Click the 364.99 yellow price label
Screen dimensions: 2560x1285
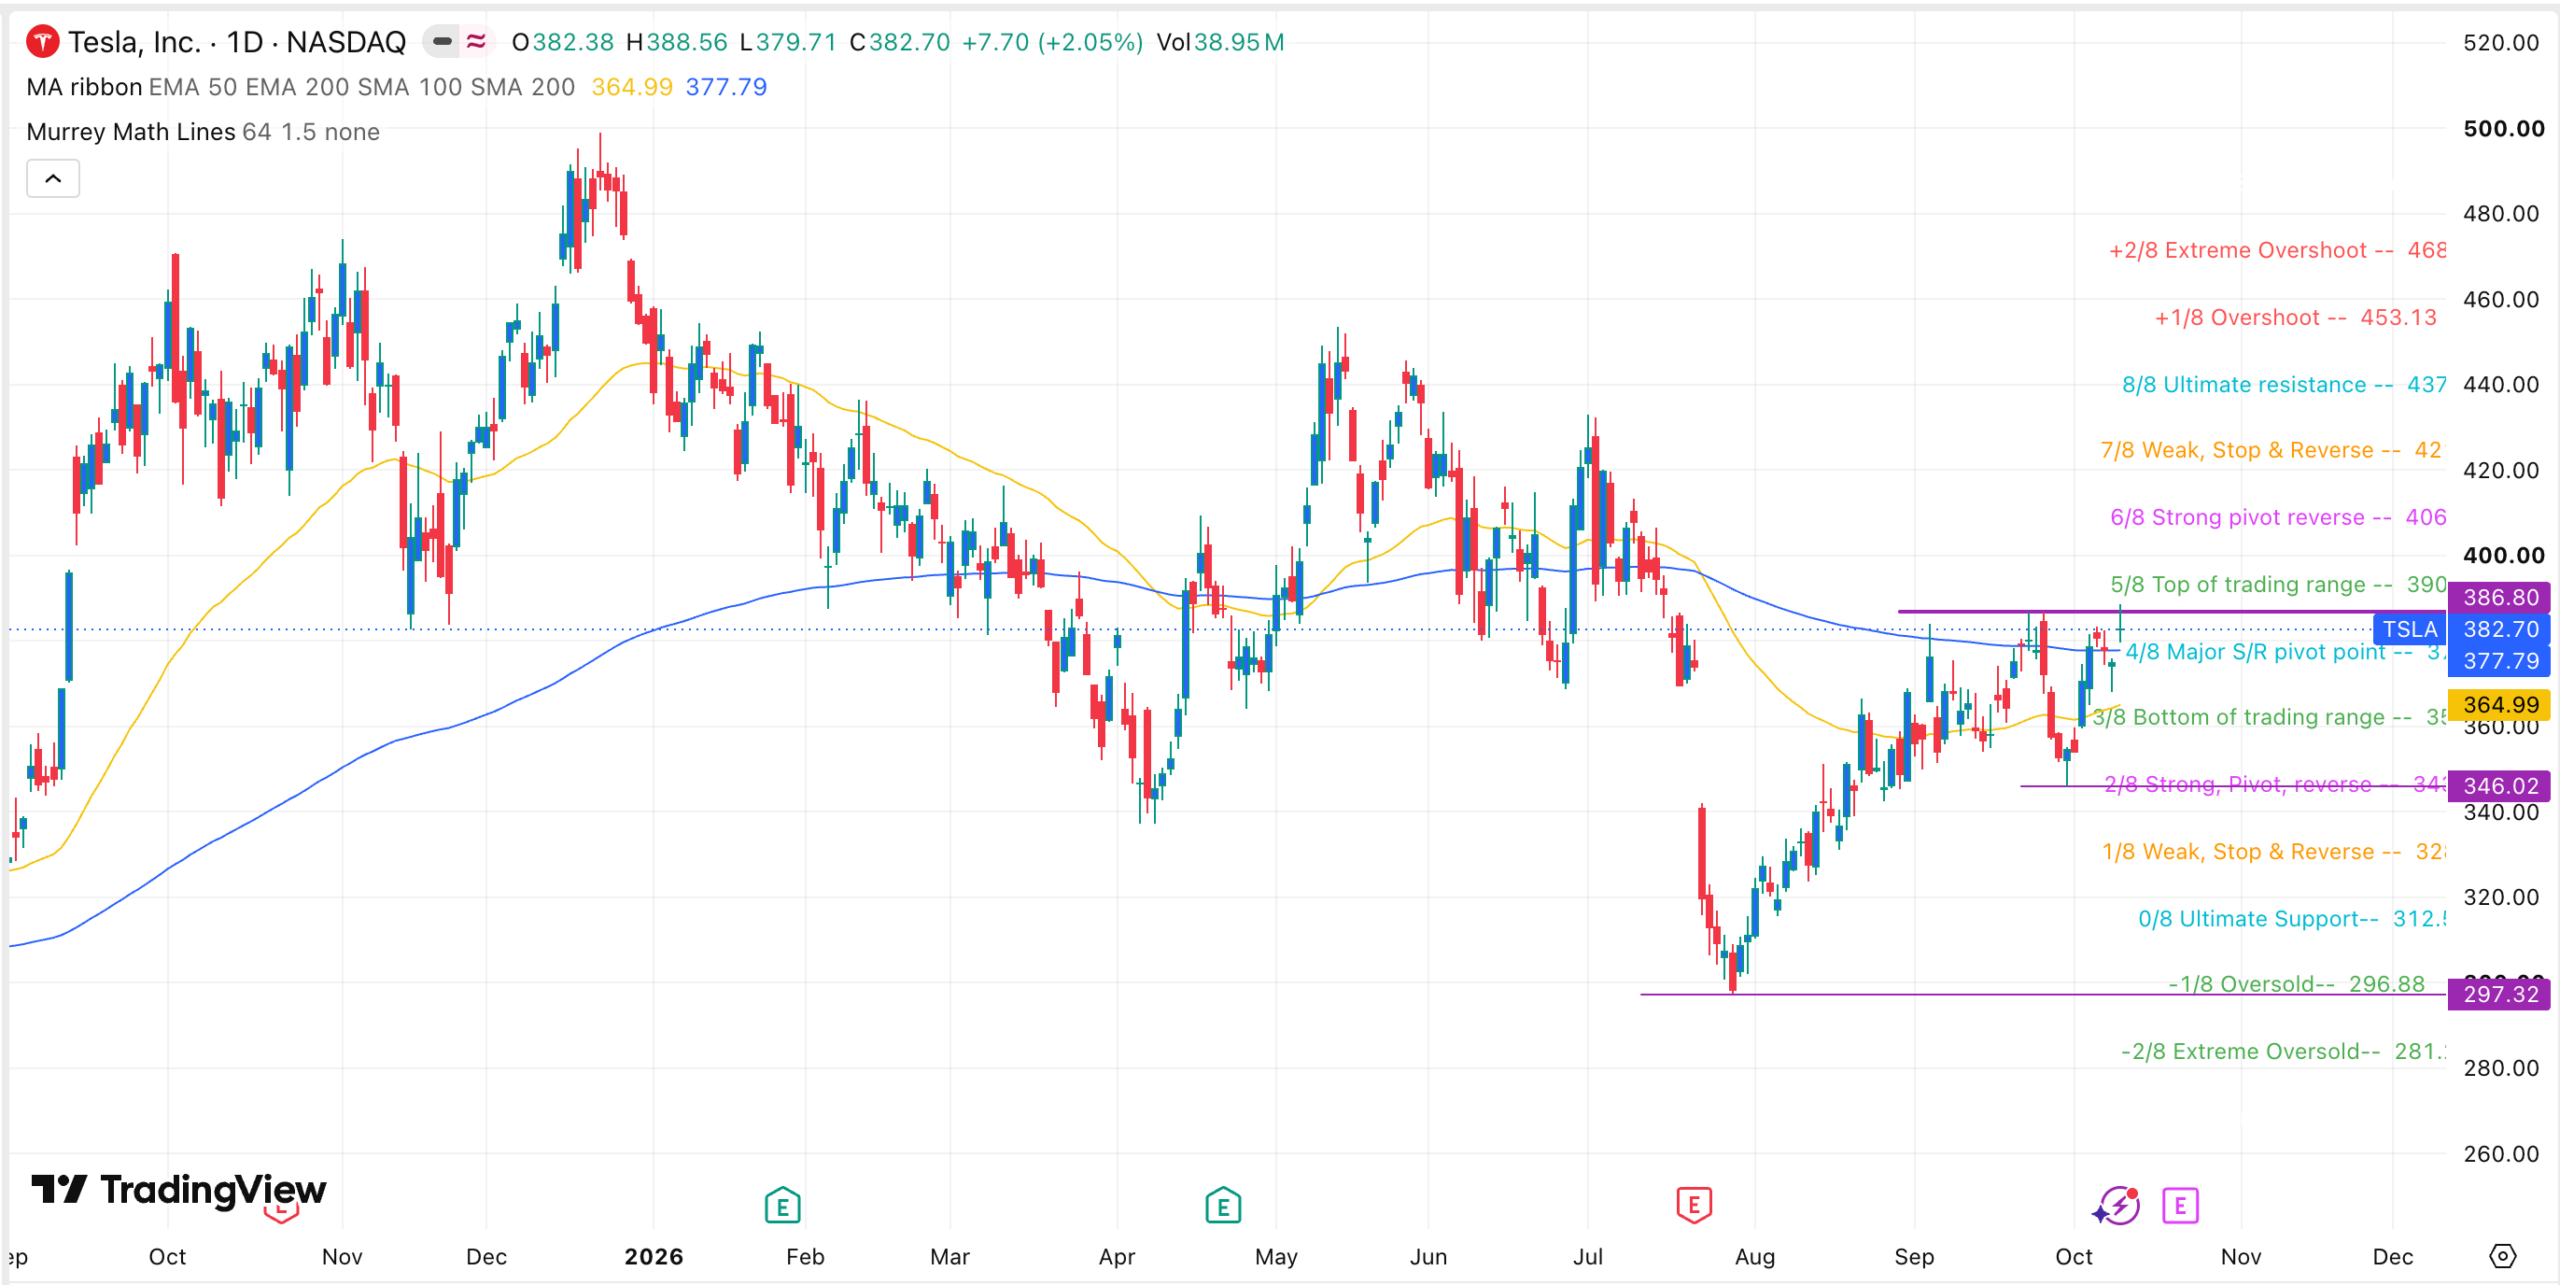tap(2499, 705)
